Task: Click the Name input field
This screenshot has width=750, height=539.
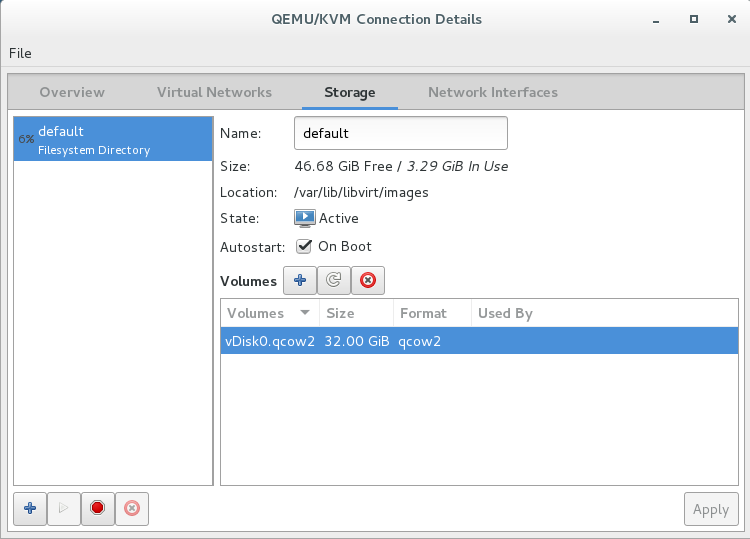Action: coord(401,133)
